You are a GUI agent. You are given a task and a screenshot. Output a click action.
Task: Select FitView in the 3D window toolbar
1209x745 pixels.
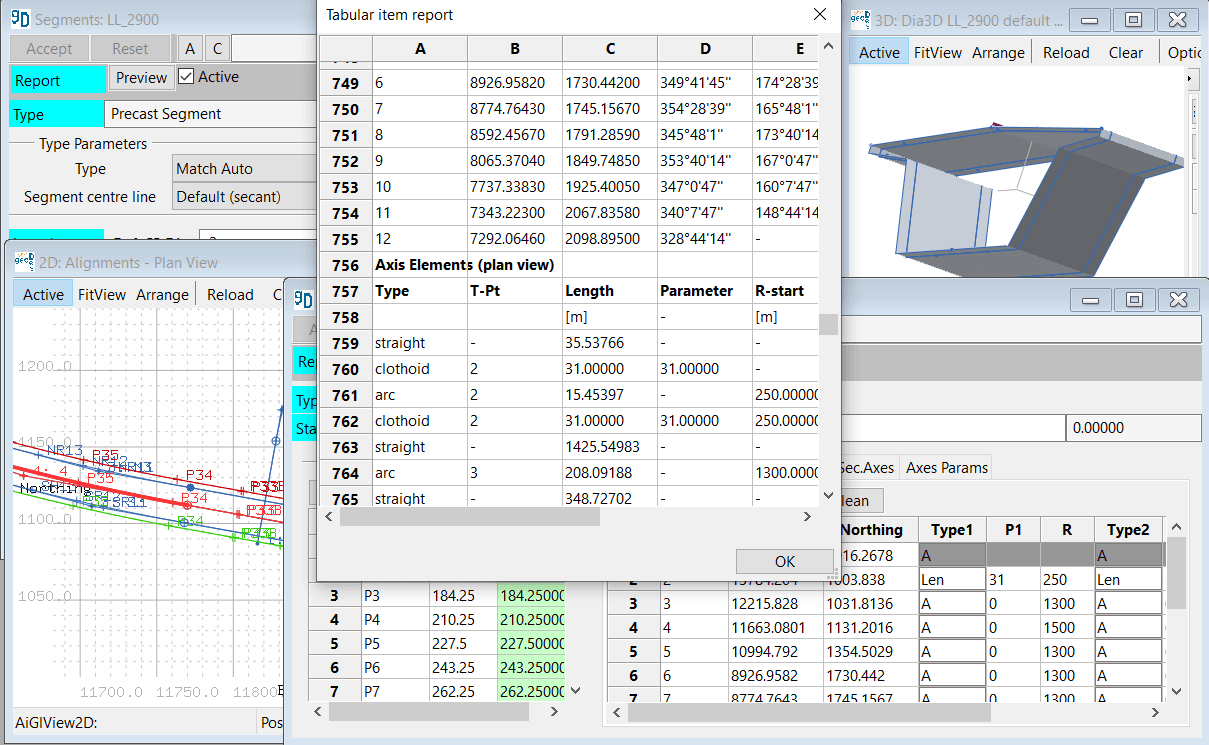click(938, 53)
